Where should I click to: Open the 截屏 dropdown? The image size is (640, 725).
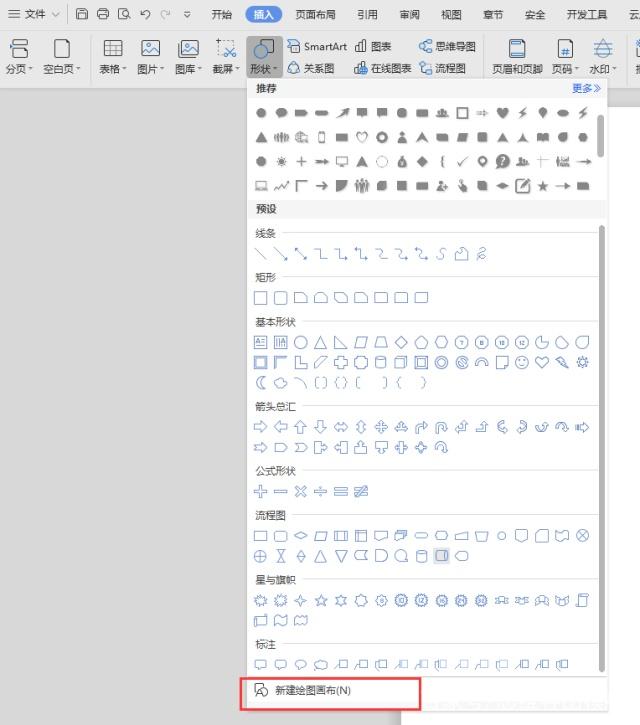(x=226, y=56)
